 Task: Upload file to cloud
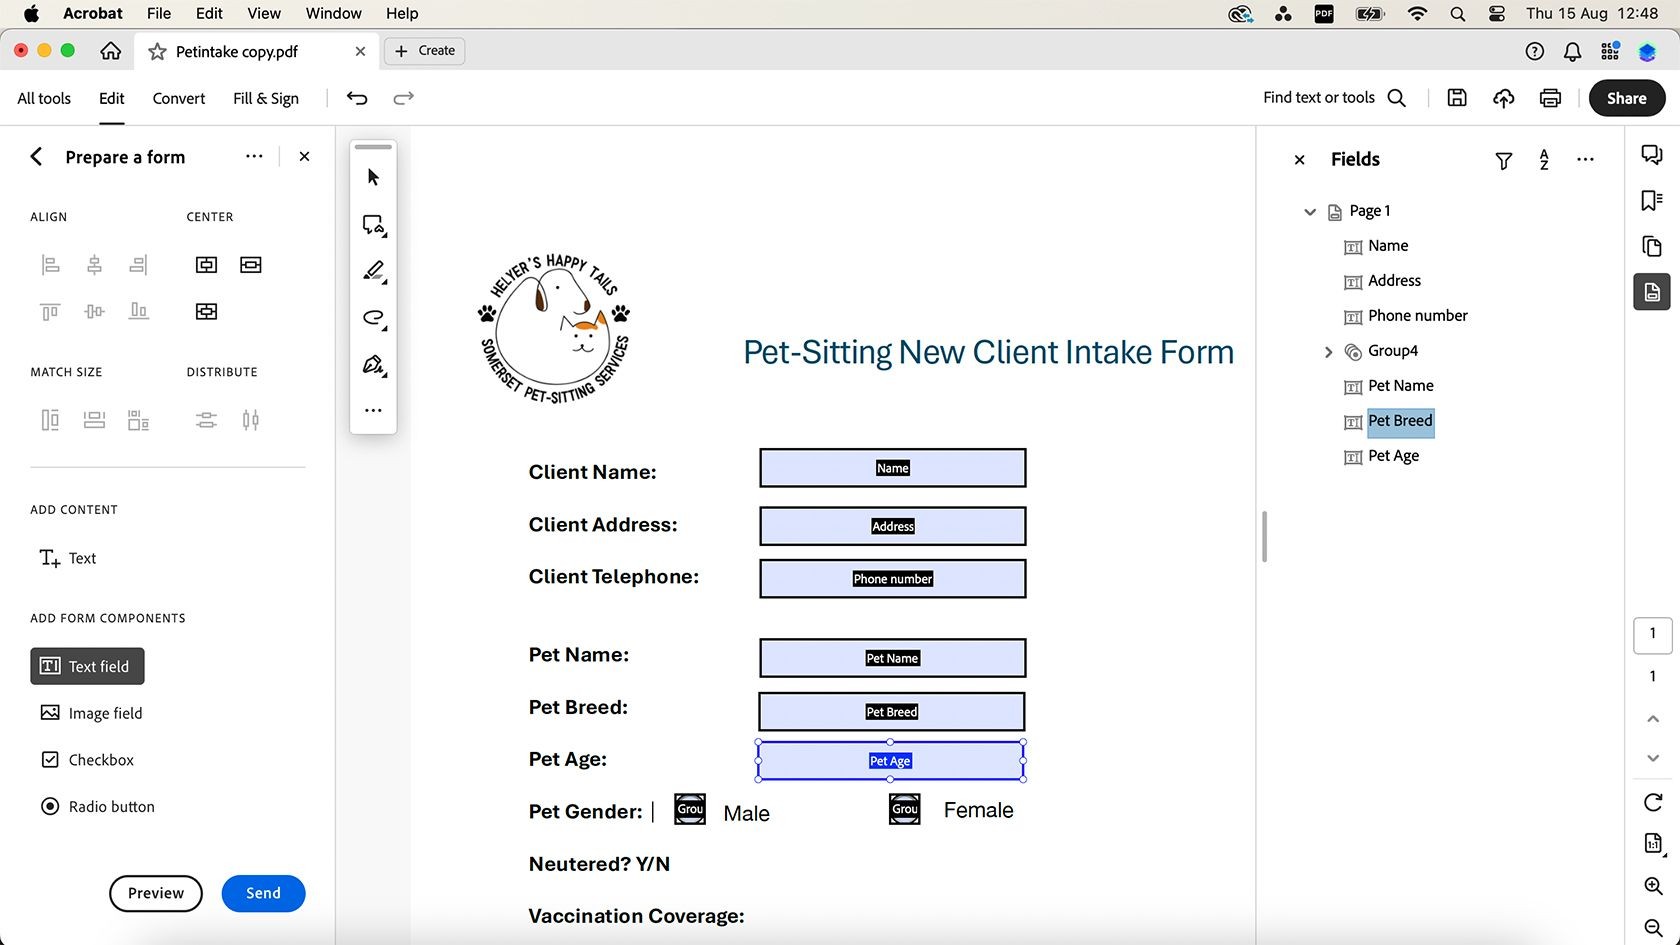[1503, 98]
